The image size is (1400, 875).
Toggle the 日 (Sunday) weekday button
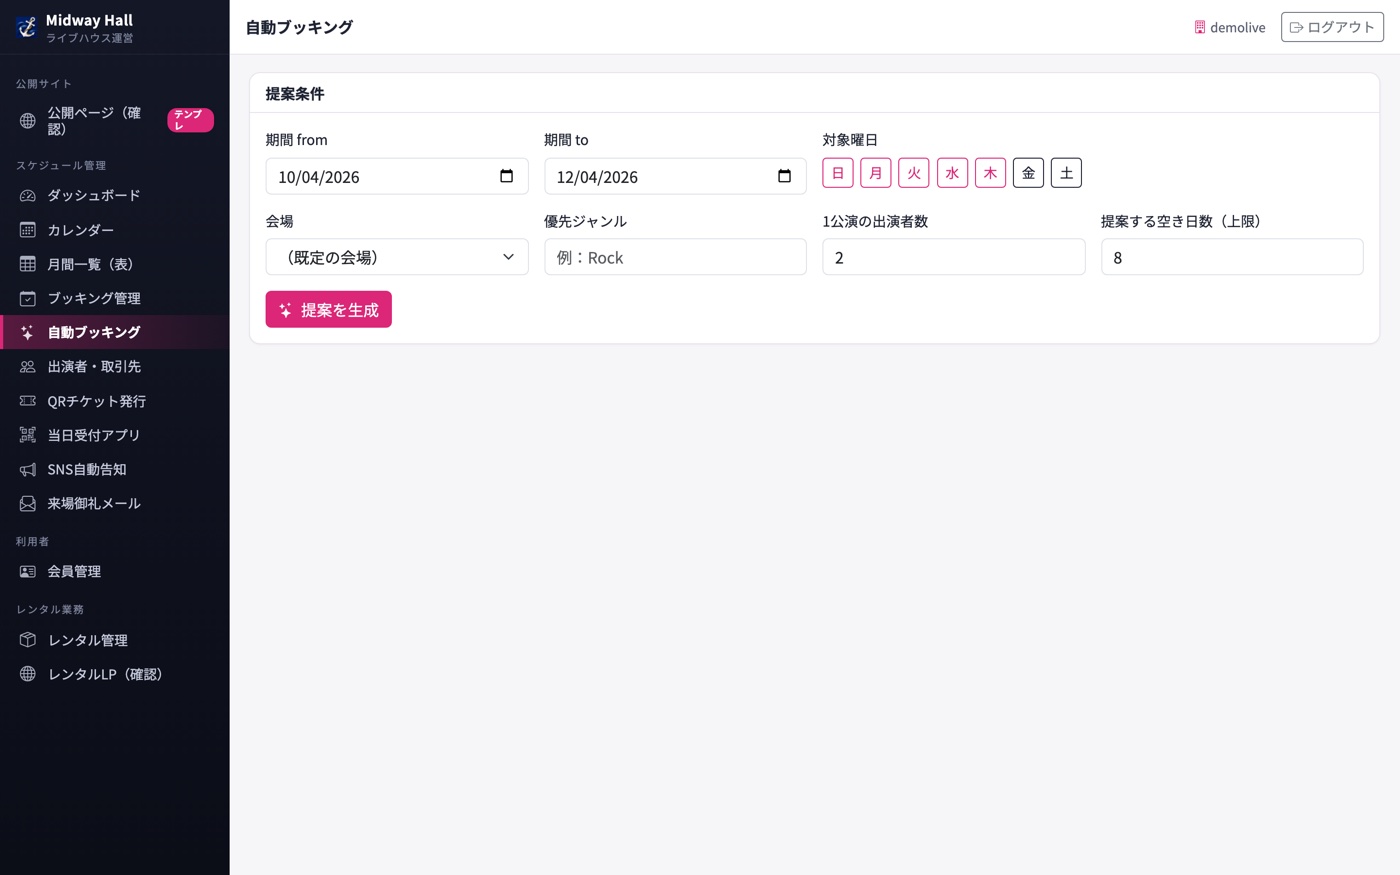tap(838, 173)
